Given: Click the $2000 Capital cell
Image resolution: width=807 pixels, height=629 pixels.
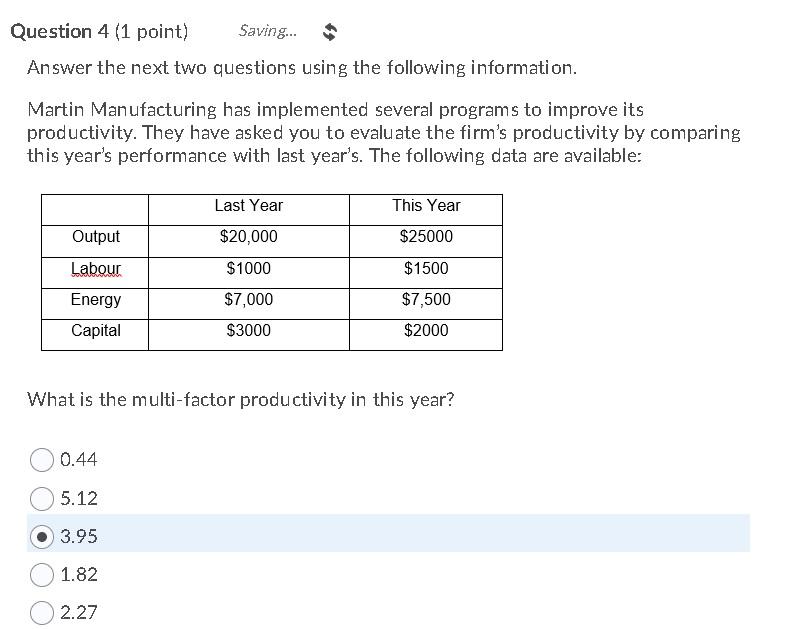Looking at the screenshot, I should (x=425, y=331).
